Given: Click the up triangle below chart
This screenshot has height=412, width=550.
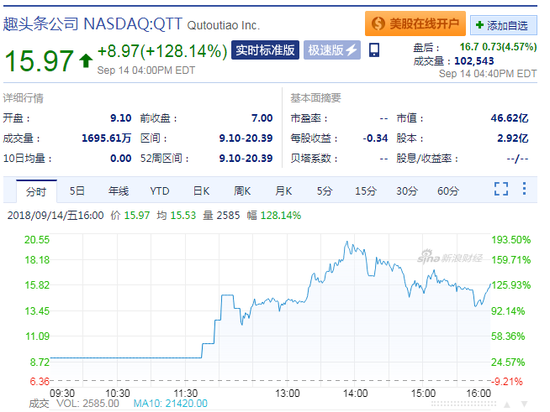Looking at the screenshot, I should click(507, 404).
